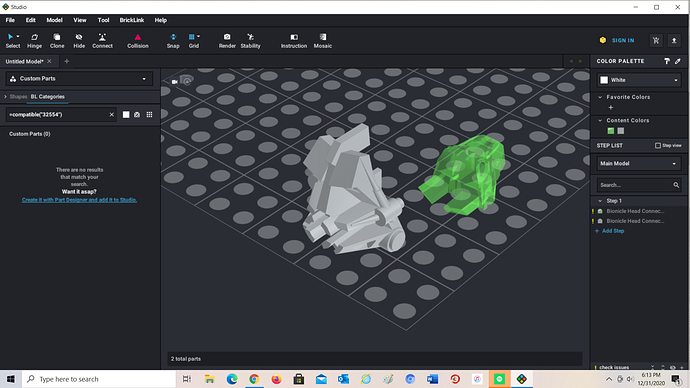Screen dimensions: 690x388
Task: Run the Stability check tool
Action: (250, 41)
